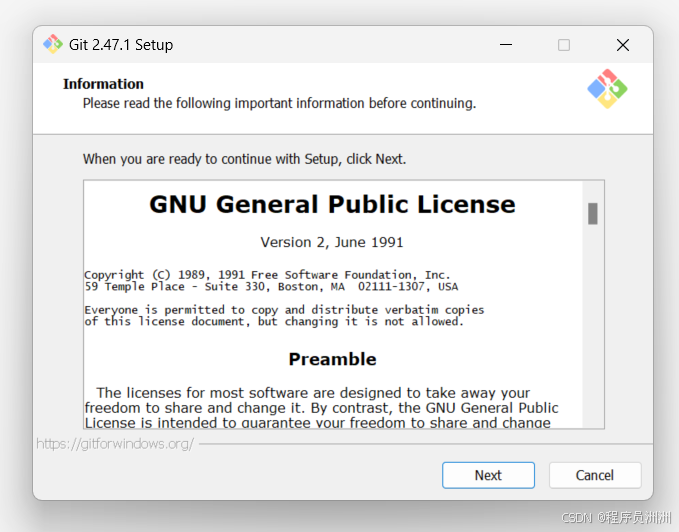The image size is (679, 532).
Task: Click the scrollbar track below the thumb
Action: (592, 325)
